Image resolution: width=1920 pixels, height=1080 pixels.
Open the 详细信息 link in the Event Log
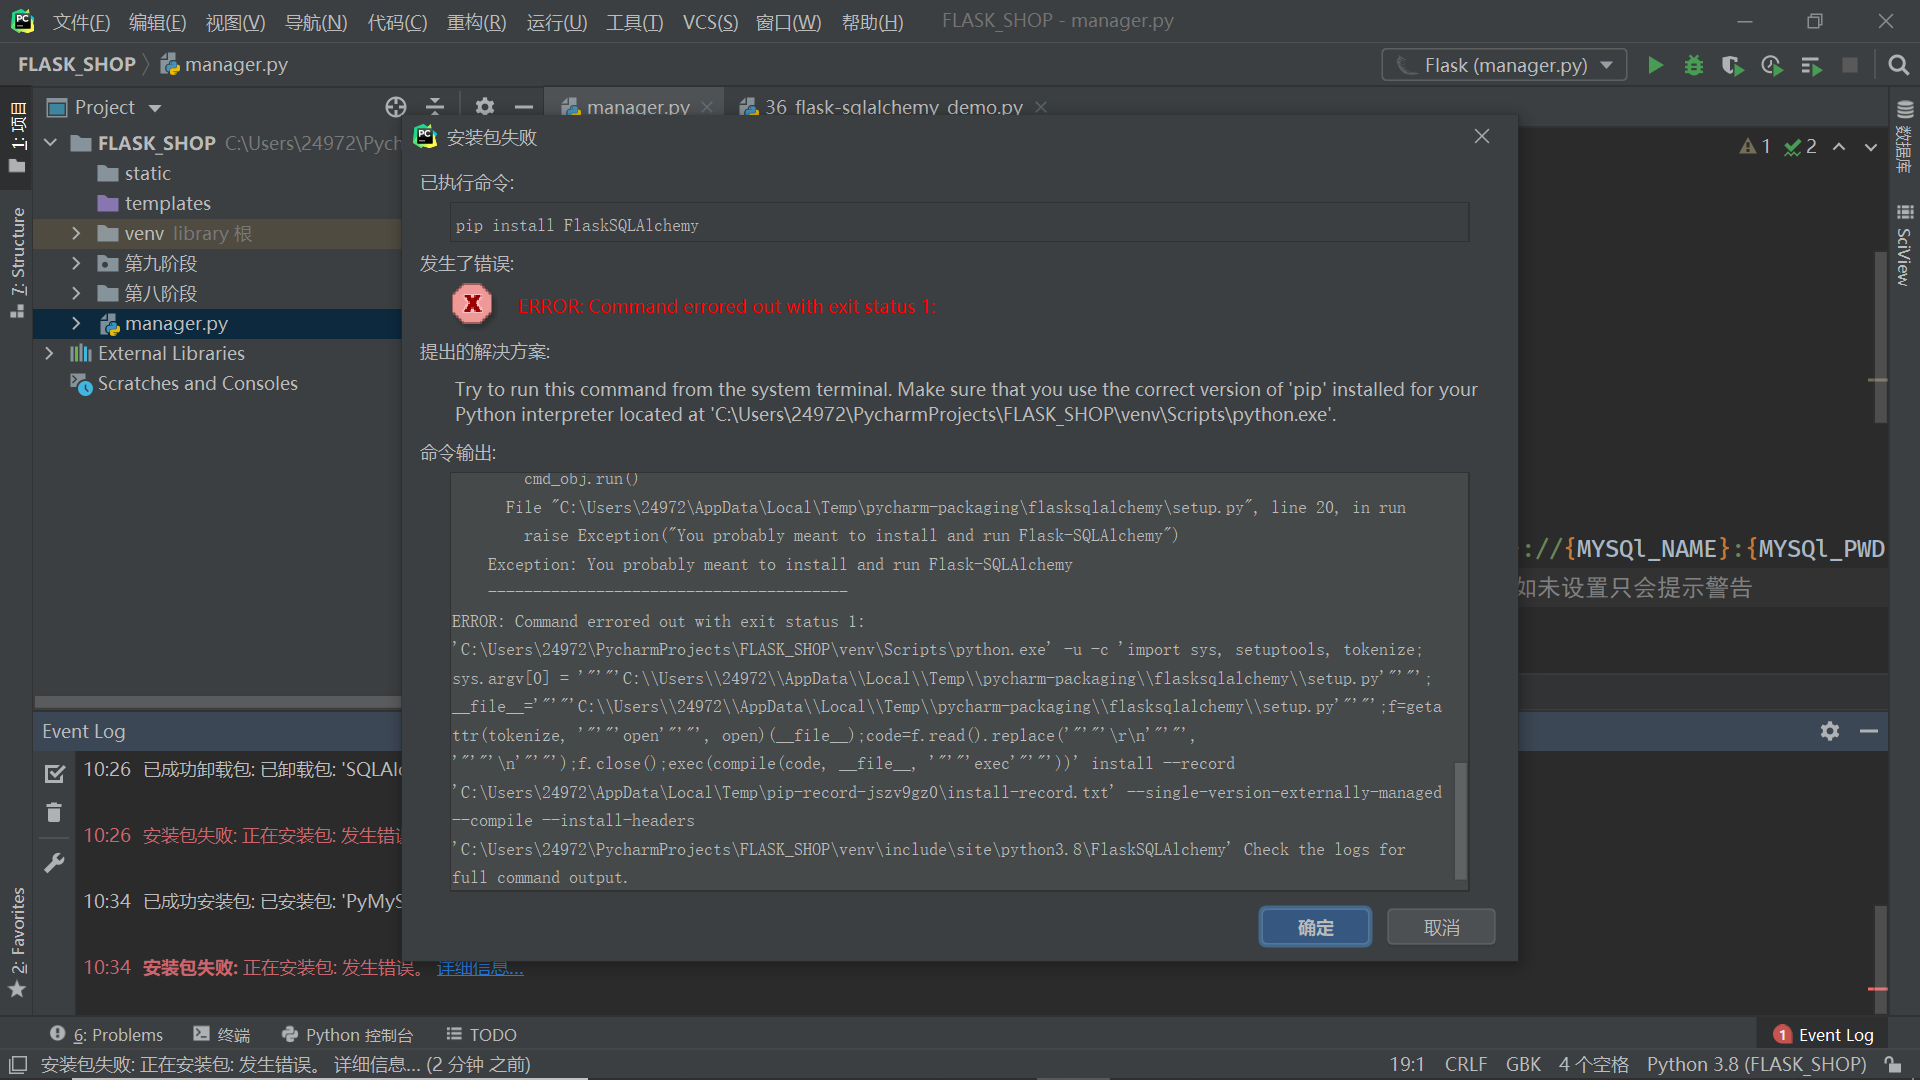pos(480,967)
